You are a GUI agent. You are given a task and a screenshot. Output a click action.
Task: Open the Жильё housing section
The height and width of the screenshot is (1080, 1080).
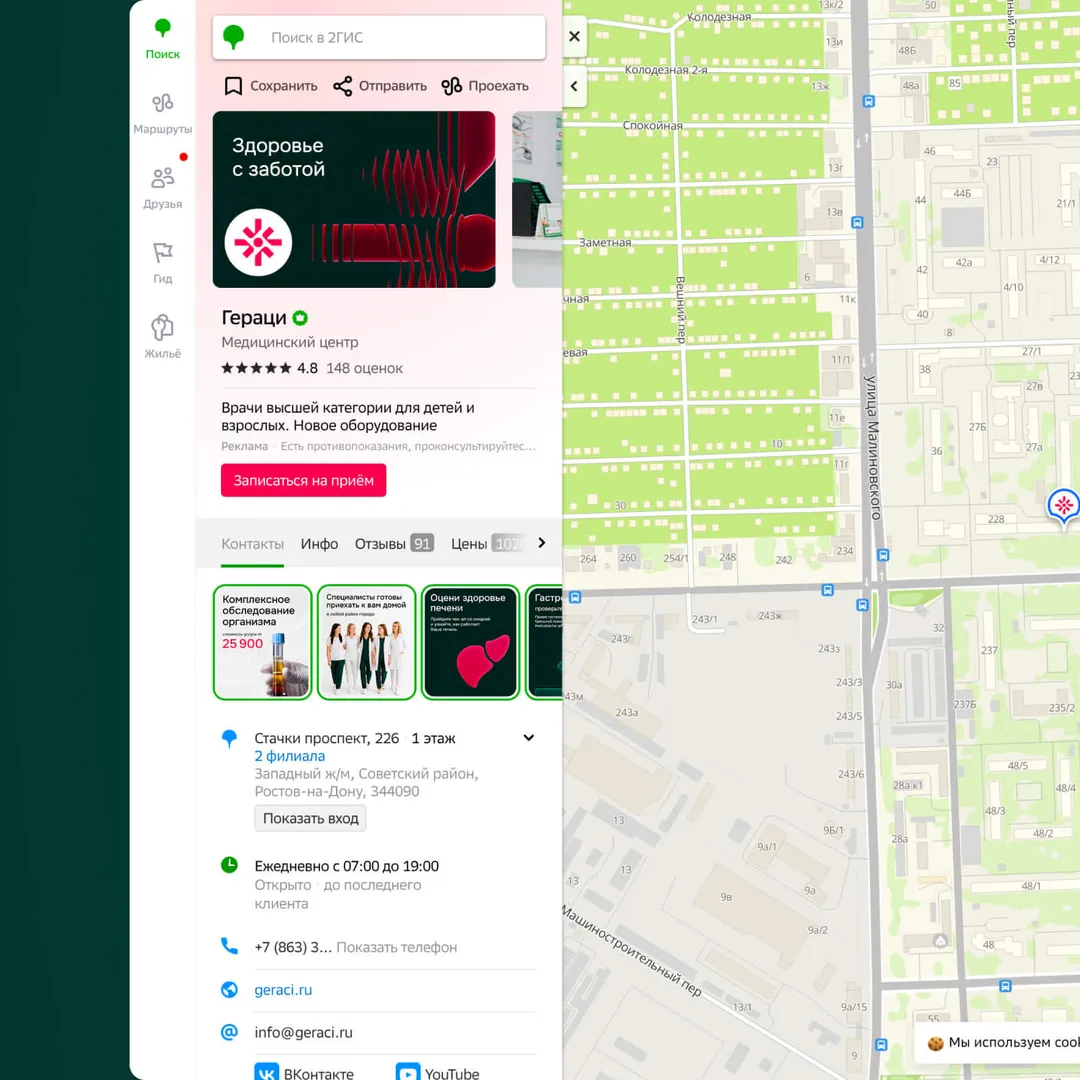click(163, 338)
